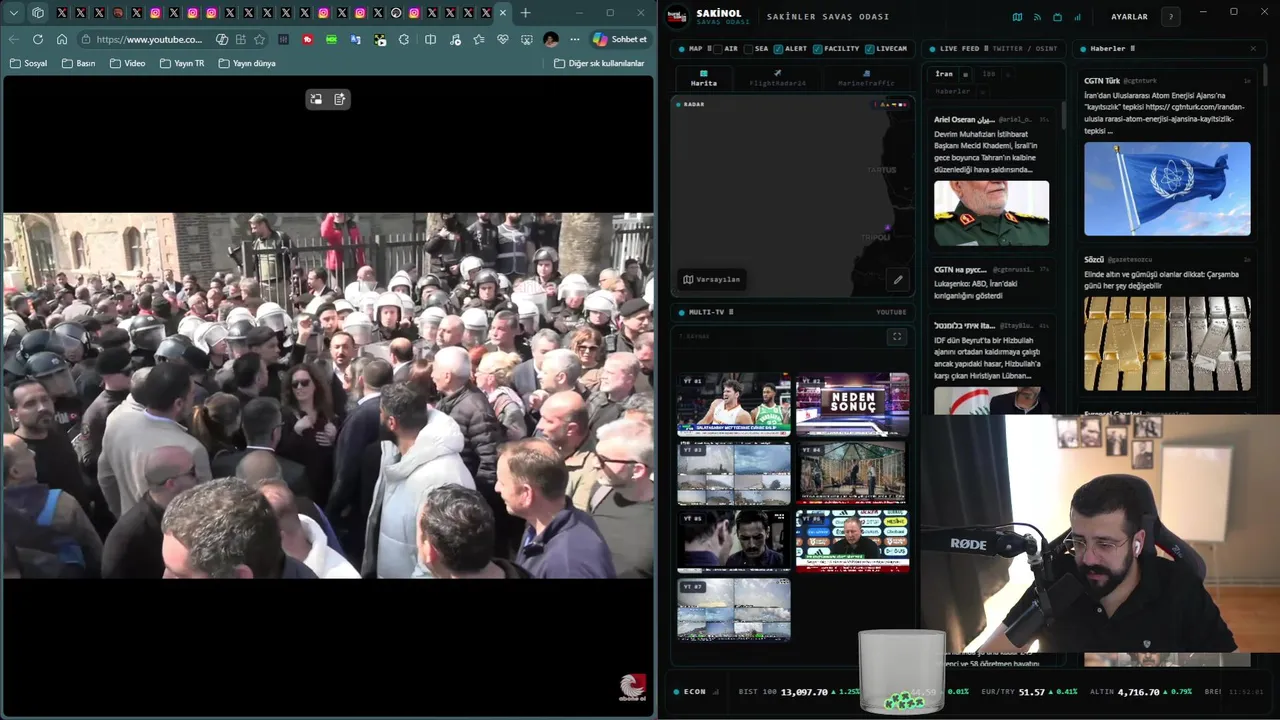Viewport: 1280px width, 720px height.
Task: Open the TV icon in Sakinol header
Action: pyautogui.click(x=1057, y=17)
